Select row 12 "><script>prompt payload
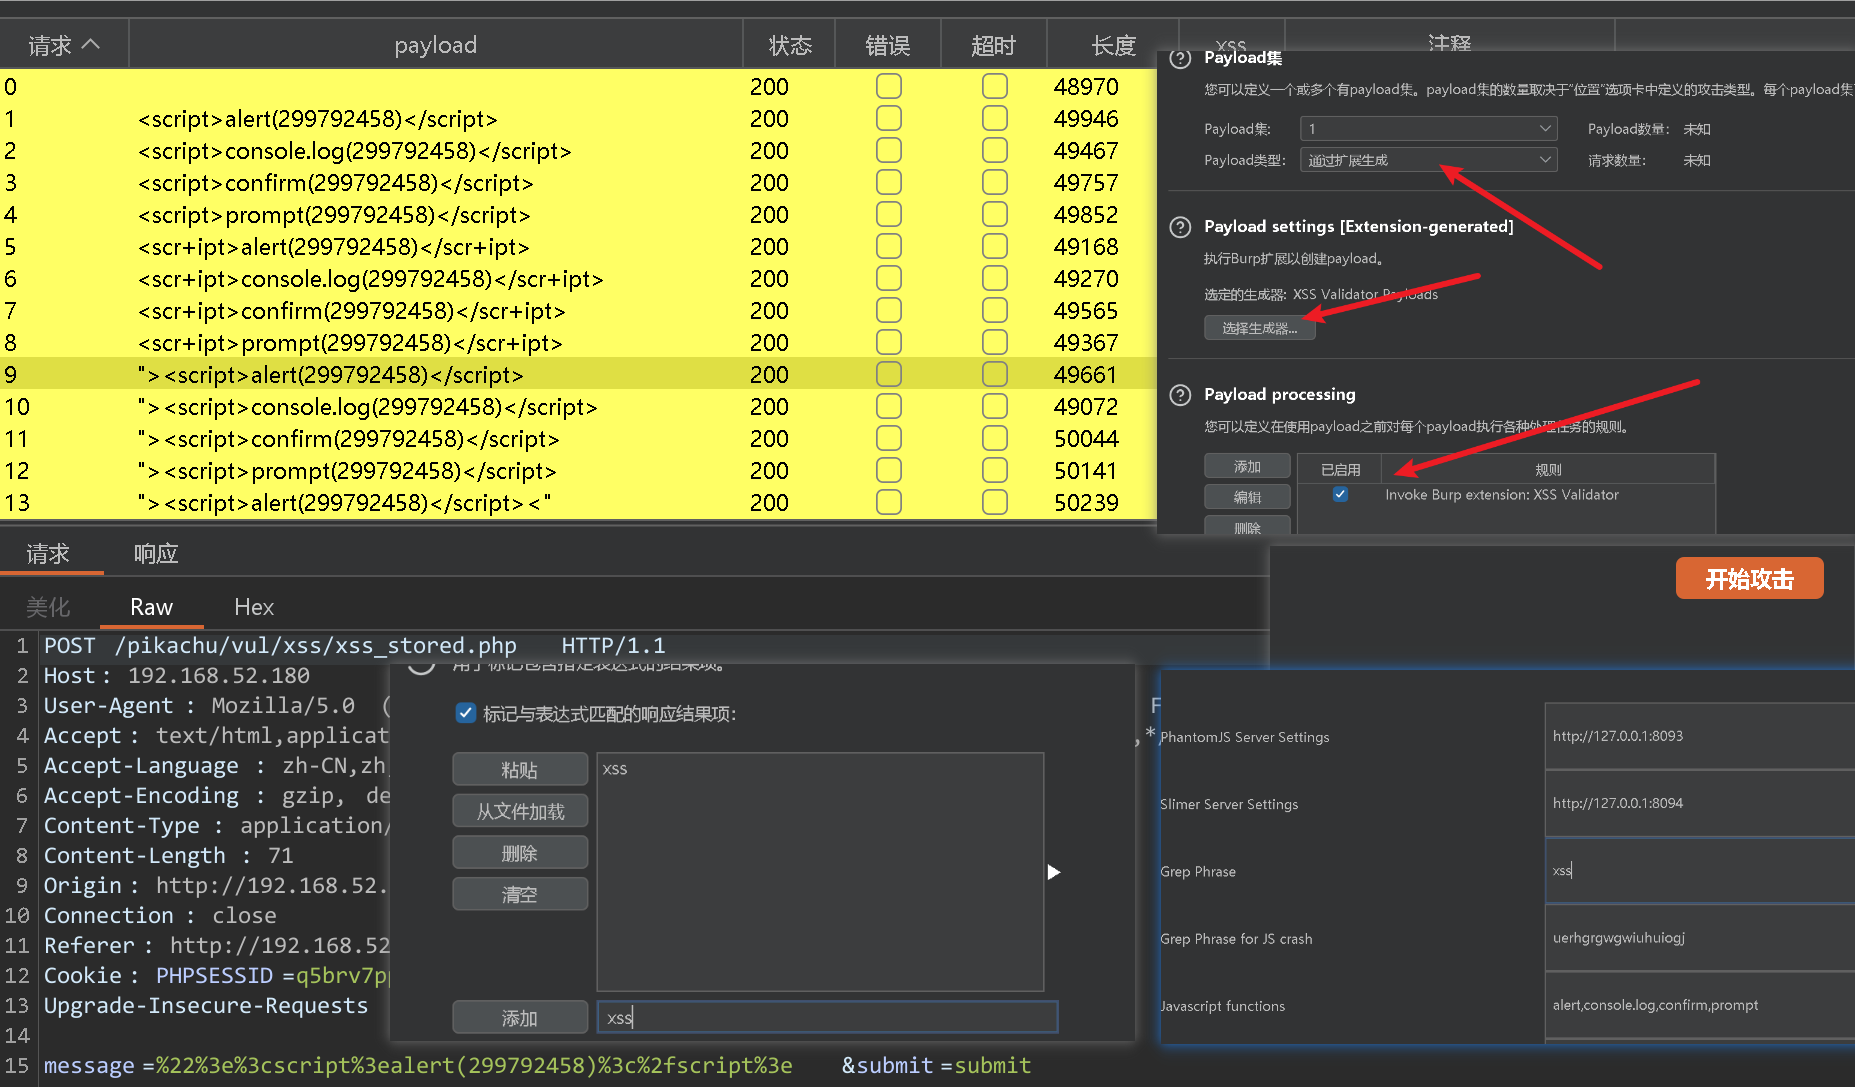Image resolution: width=1855 pixels, height=1087 pixels. (578, 471)
